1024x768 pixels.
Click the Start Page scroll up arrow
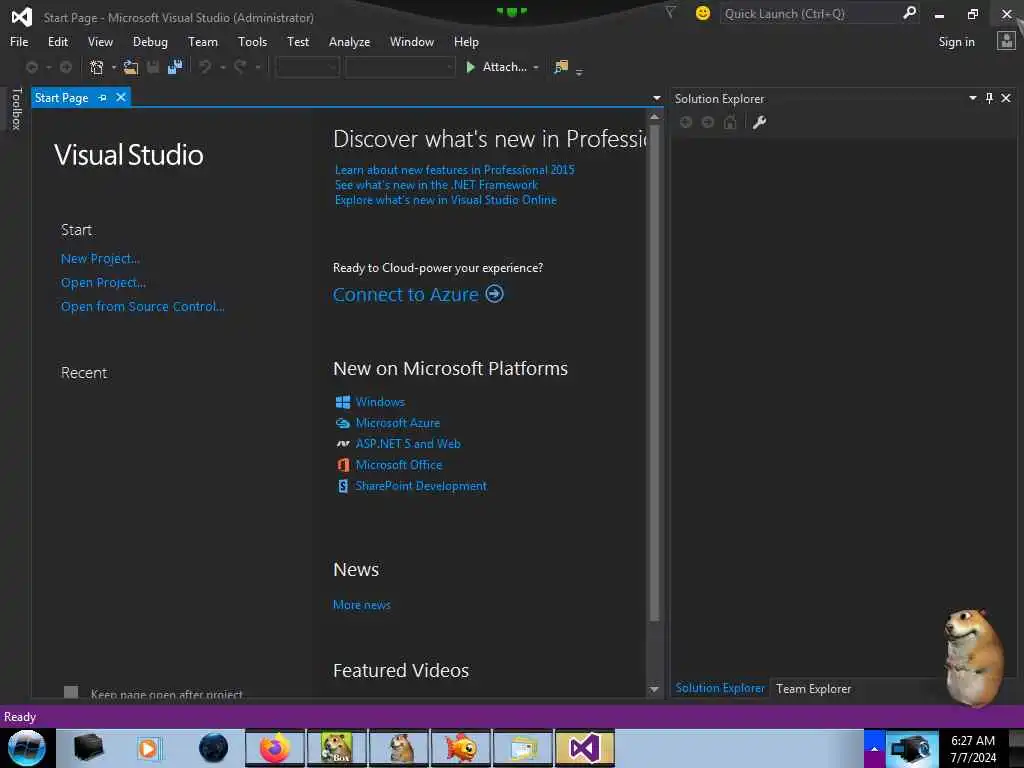click(654, 116)
